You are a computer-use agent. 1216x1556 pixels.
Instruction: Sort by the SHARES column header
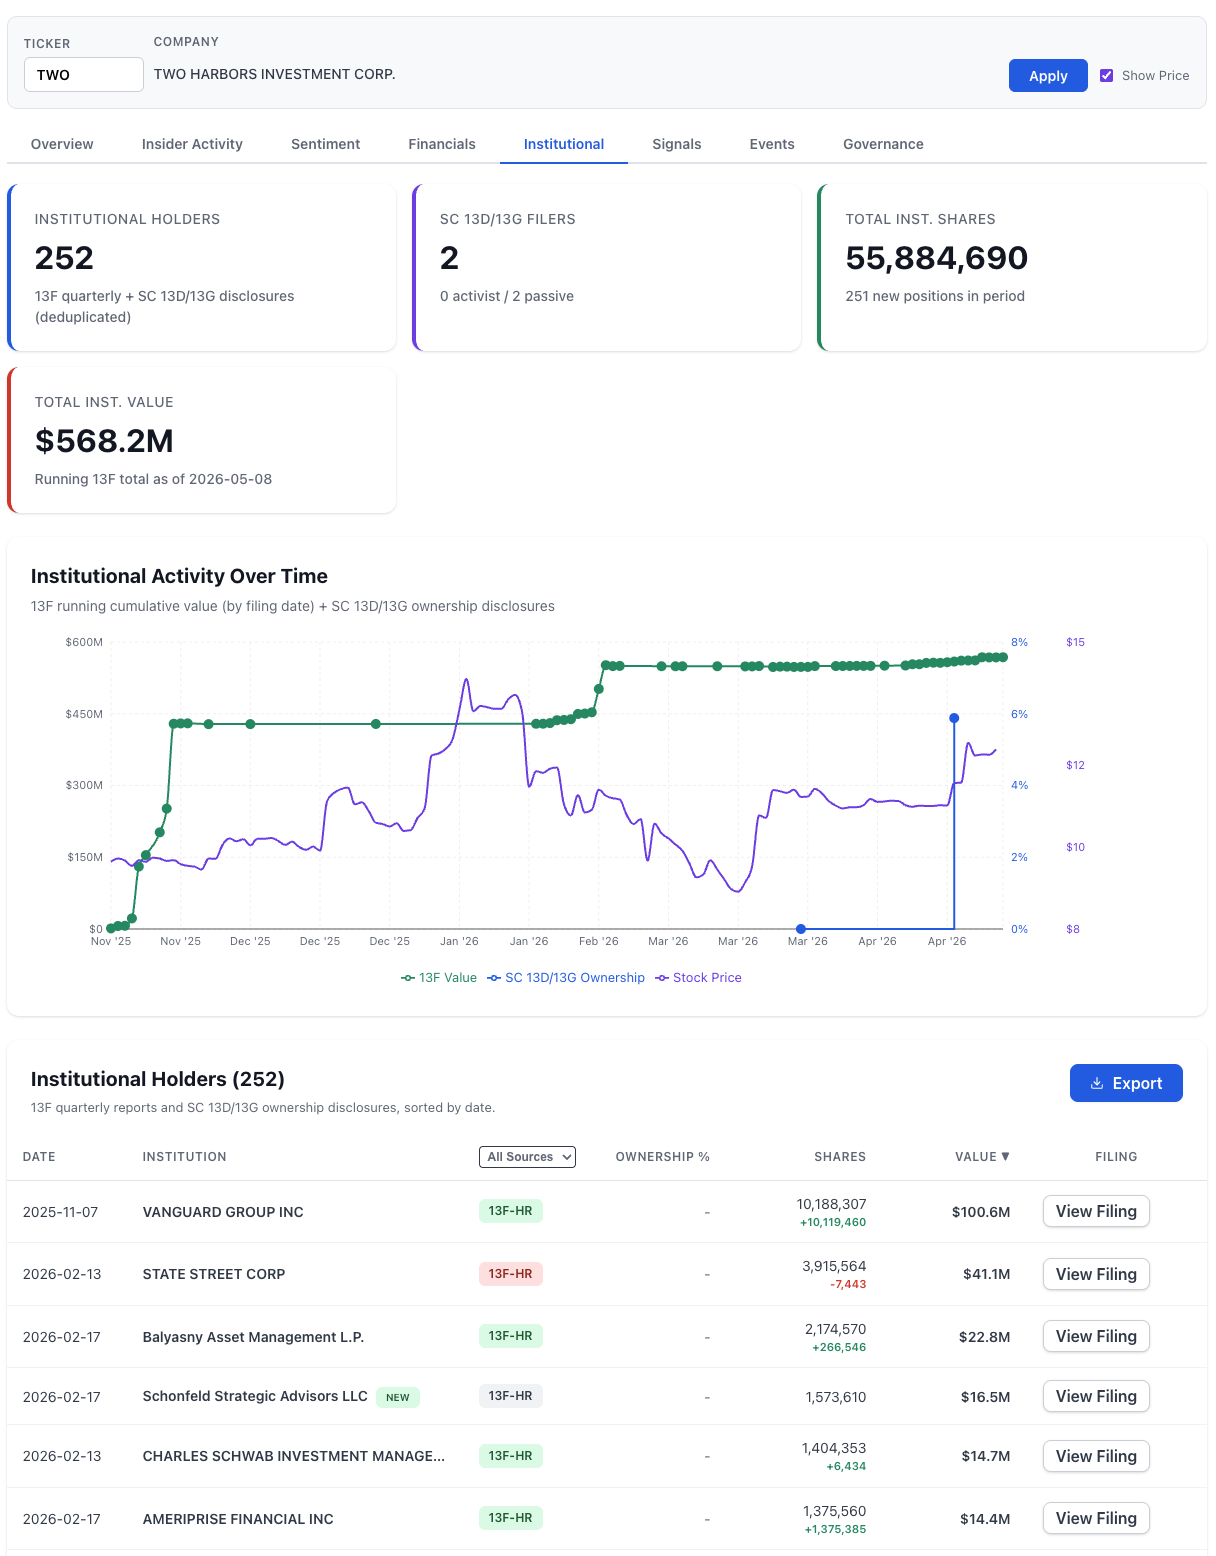point(840,1157)
